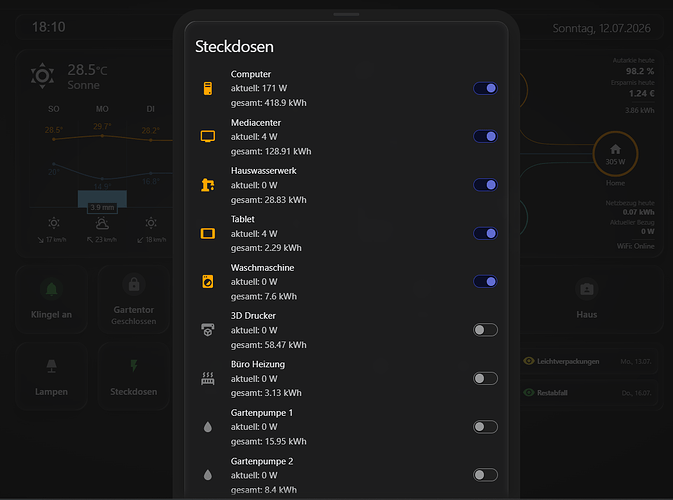Disable the Hauswasserwerk socket switch
This screenshot has height=500, width=673.
click(485, 185)
